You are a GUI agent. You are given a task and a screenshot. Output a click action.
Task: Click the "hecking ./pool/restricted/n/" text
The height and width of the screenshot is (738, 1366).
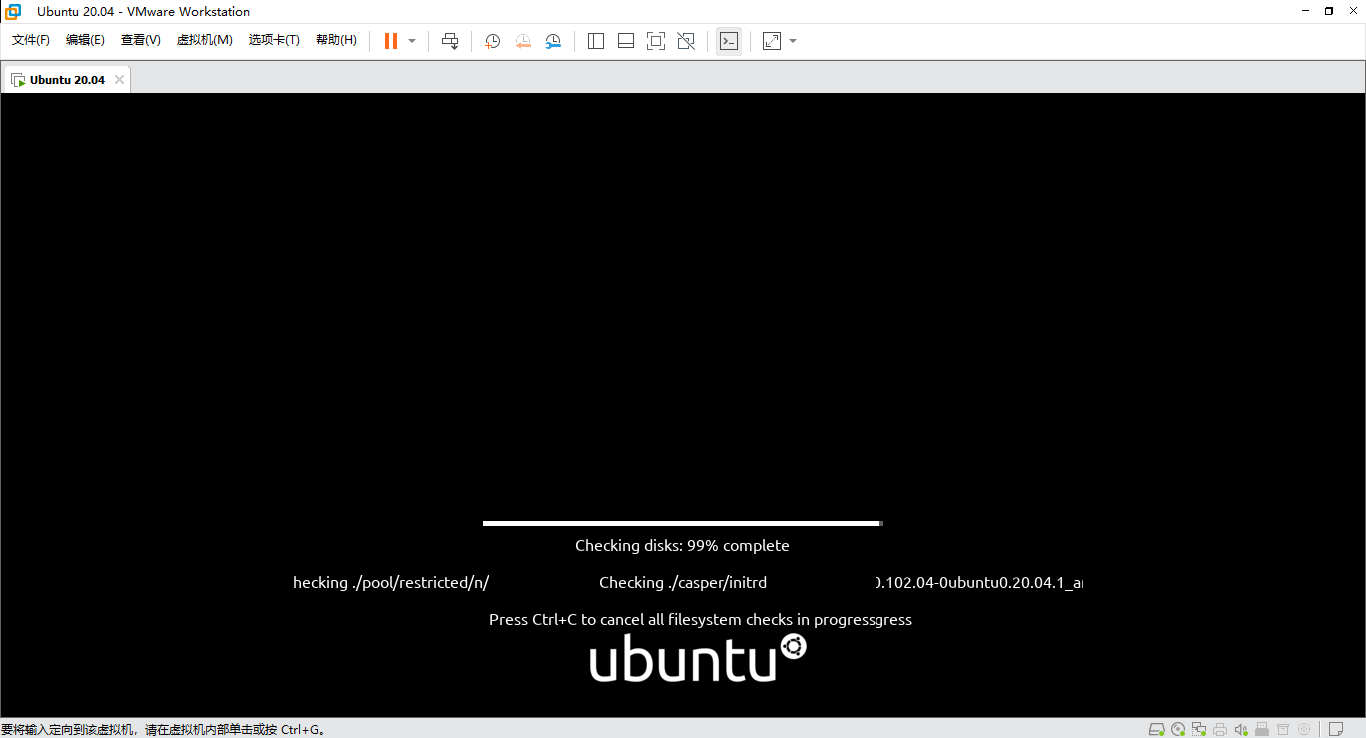coord(391,582)
